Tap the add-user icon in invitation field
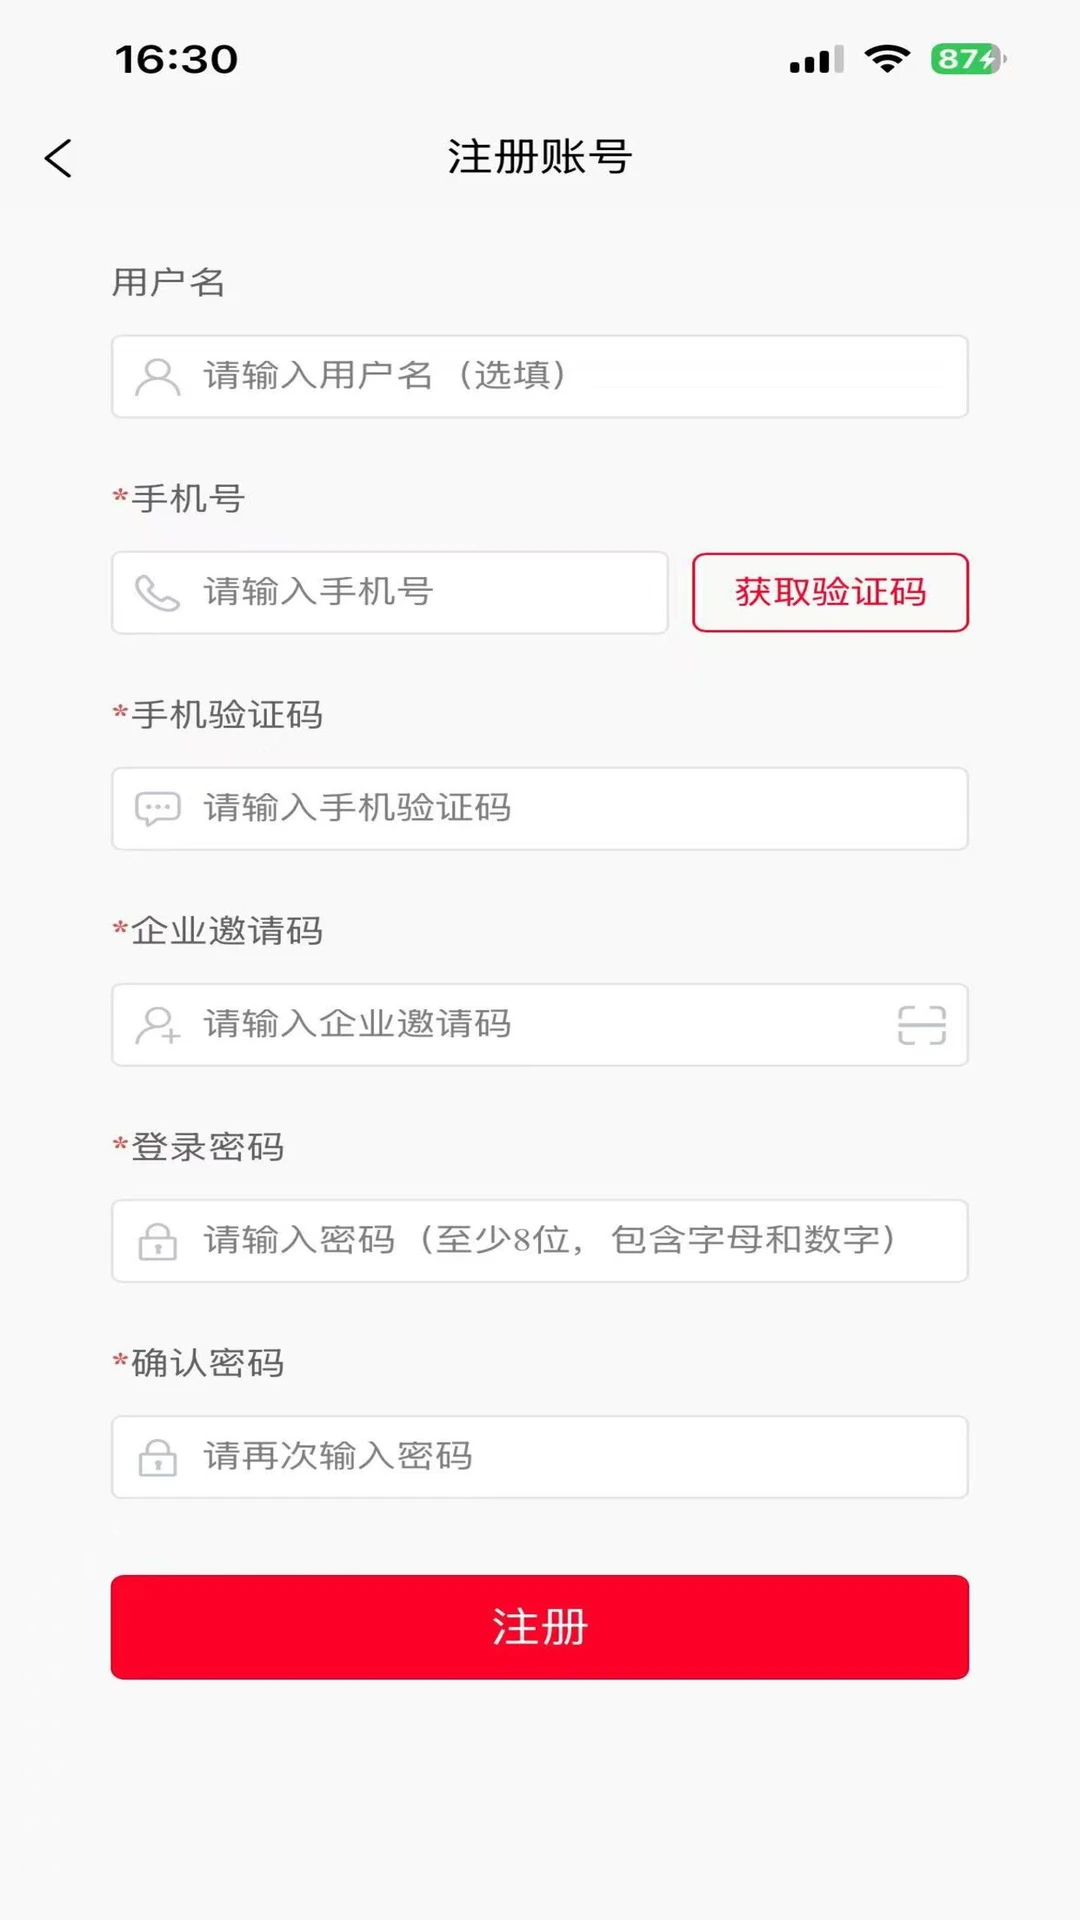 (x=157, y=1025)
